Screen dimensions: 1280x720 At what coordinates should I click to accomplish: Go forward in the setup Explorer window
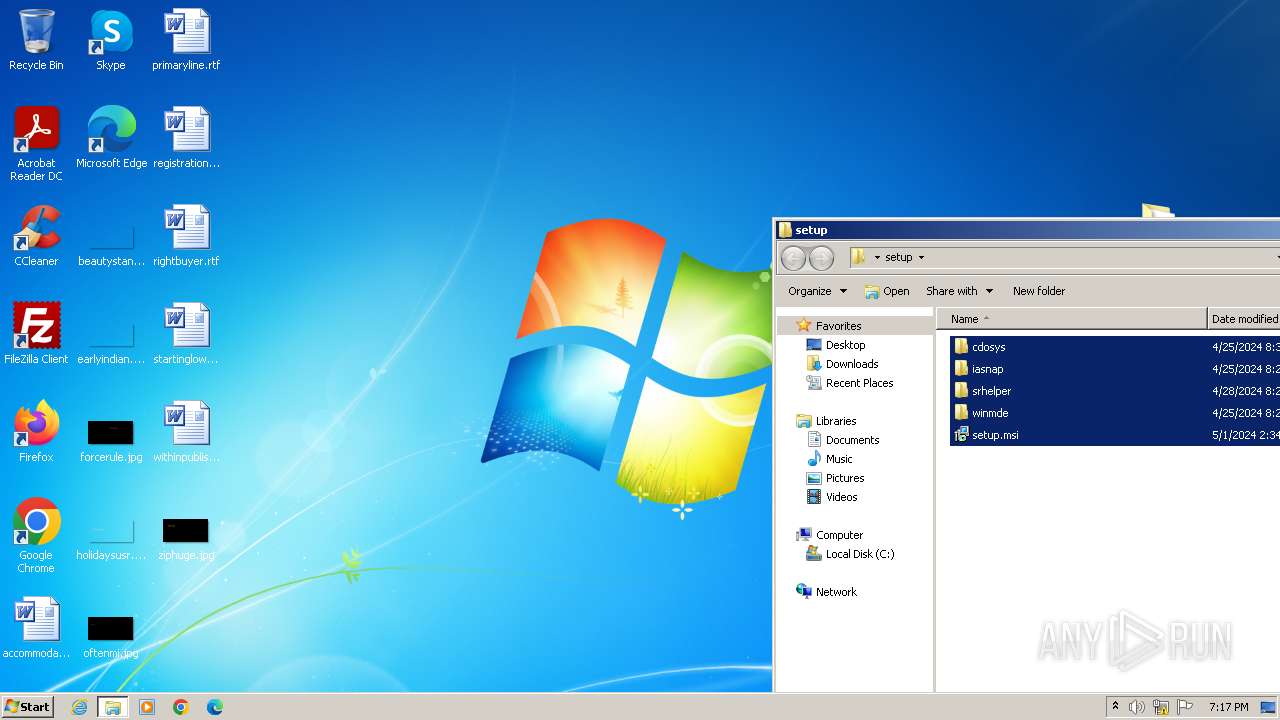coord(821,258)
